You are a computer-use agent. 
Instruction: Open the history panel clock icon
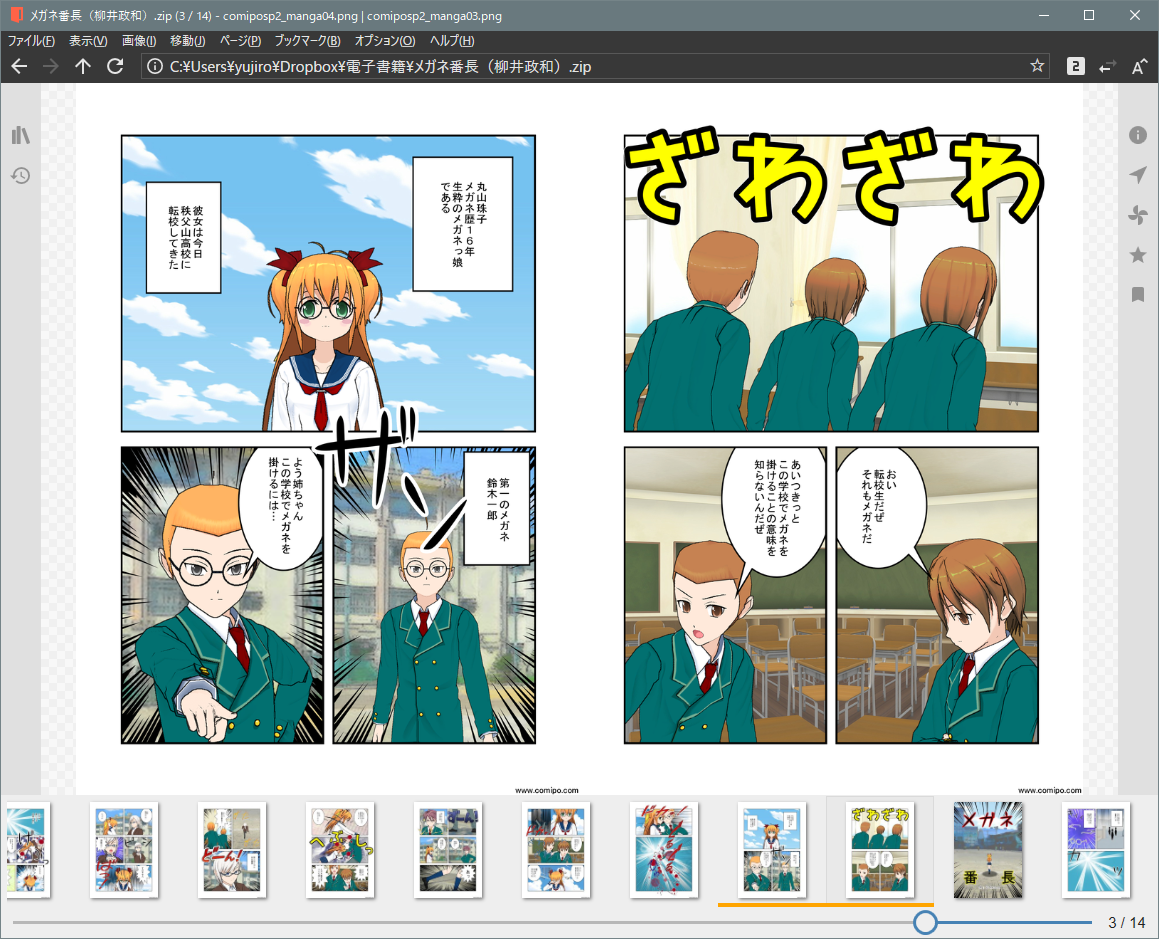(21, 175)
